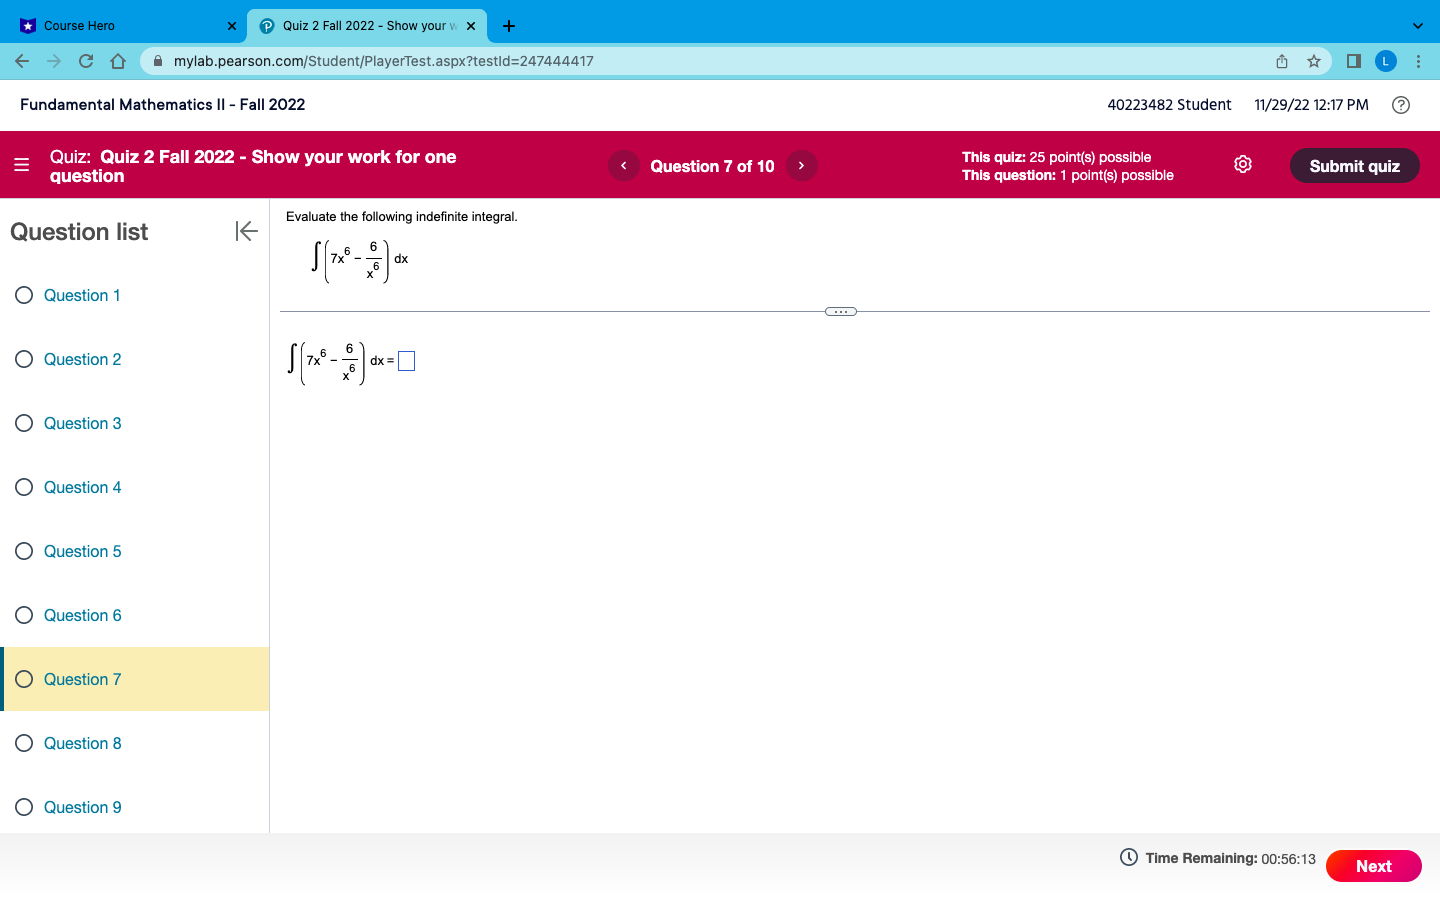This screenshot has height=900, width=1440.
Task: Collapse the Question list panel
Action: click(246, 231)
